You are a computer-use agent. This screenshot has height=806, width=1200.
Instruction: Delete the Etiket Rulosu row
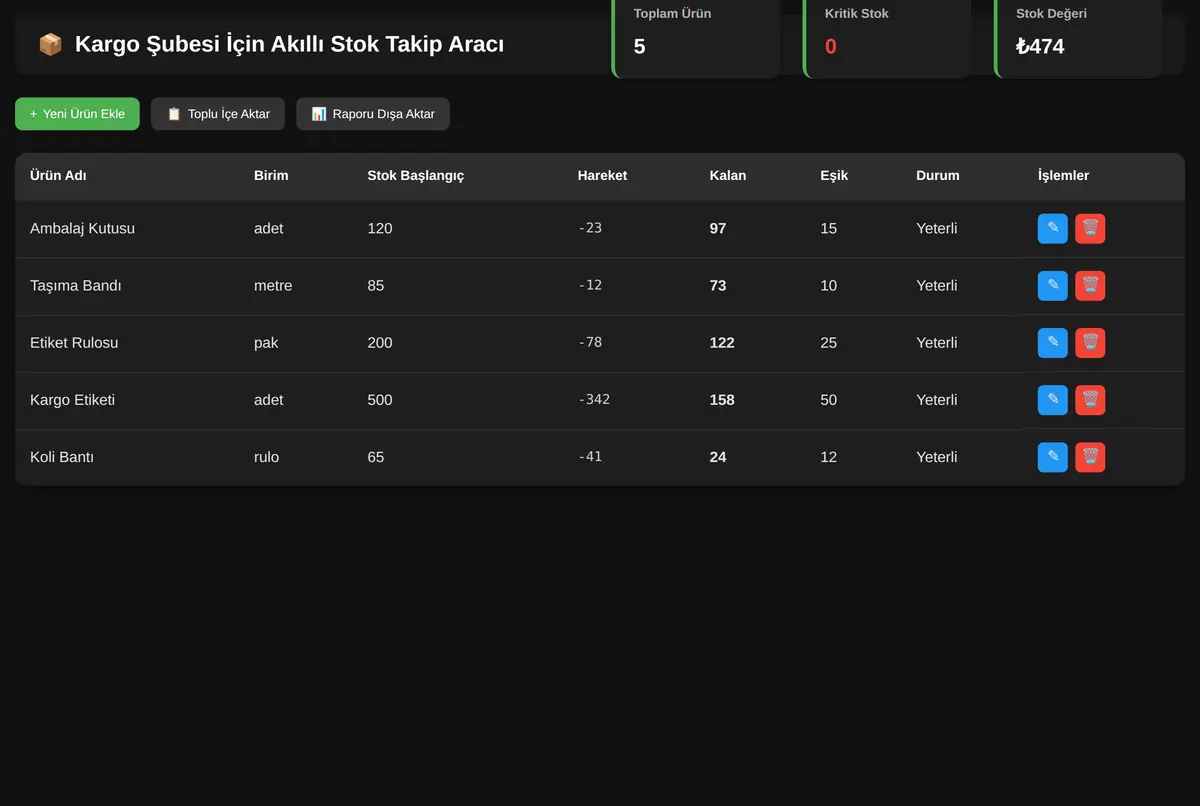(1090, 343)
